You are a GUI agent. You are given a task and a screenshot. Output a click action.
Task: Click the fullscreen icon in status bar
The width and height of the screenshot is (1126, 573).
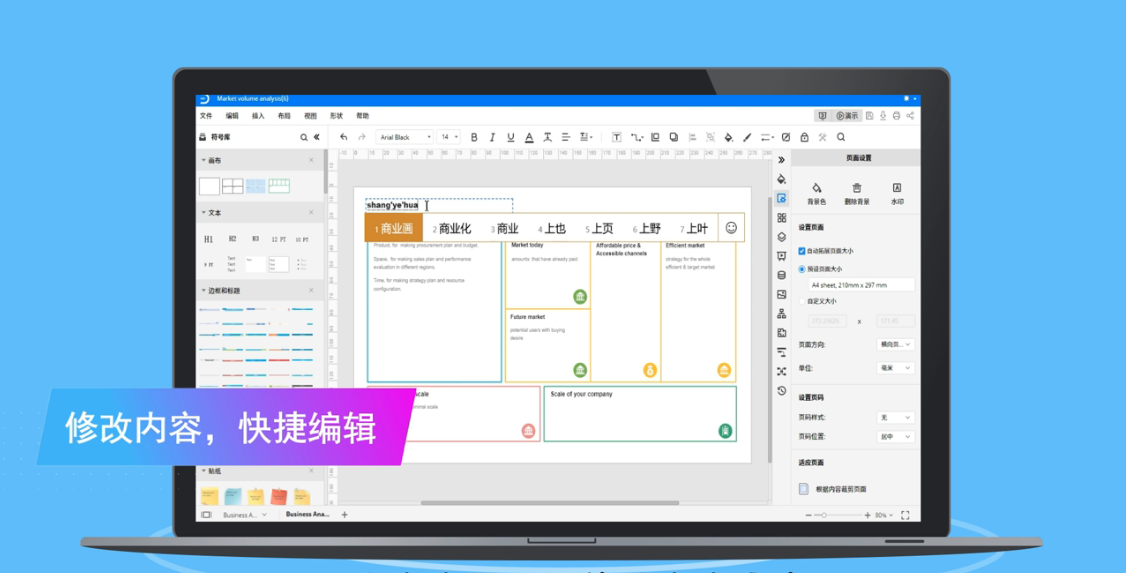point(905,515)
